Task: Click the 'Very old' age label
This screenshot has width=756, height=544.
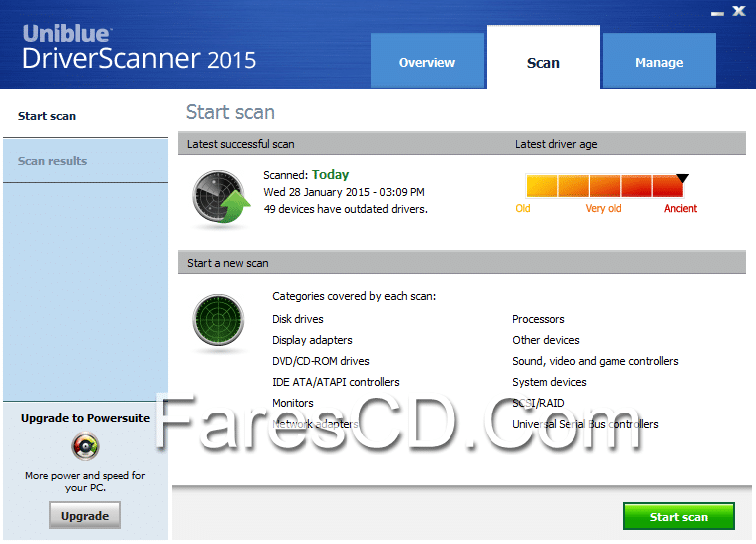Action: 603,208
